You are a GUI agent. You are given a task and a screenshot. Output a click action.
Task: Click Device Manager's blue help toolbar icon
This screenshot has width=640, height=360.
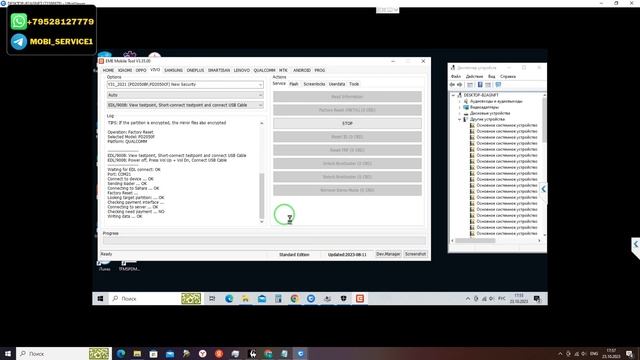coord(480,84)
